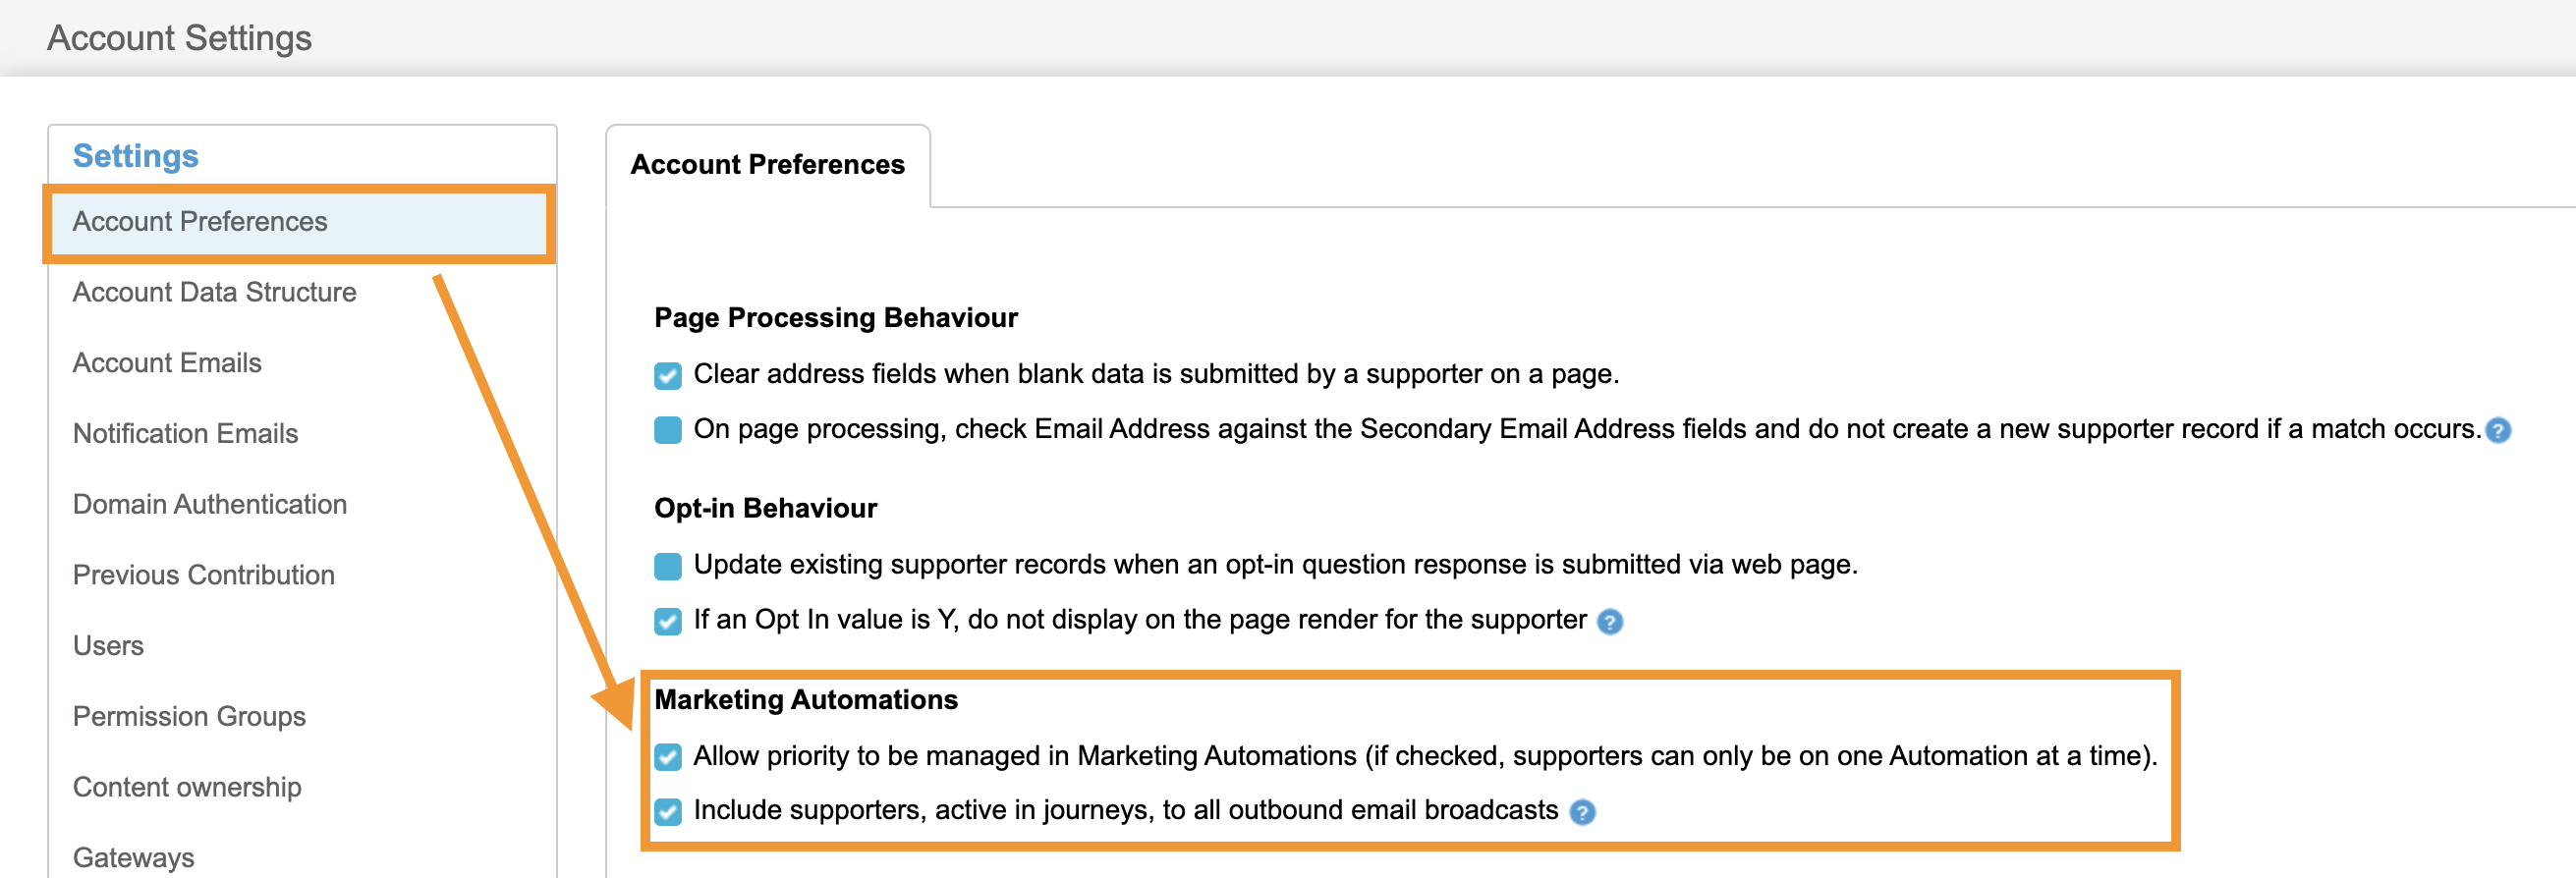Enable Secondary Email Address check checkbox
Image resolution: width=2576 pixels, height=878 pixels.
coord(667,430)
